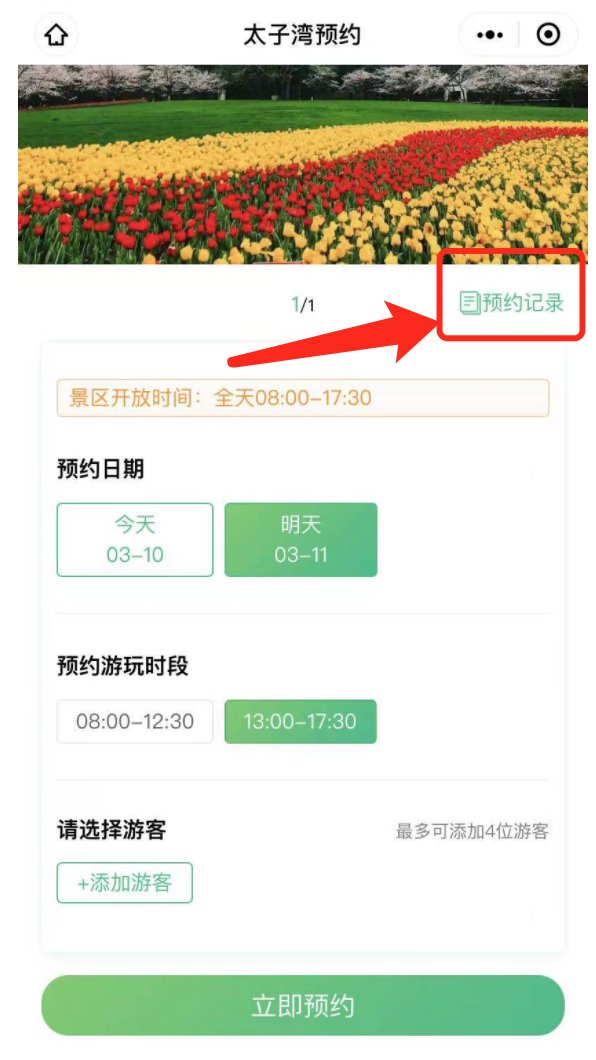
Task: Tap the 1/1 banner page indicator
Action: coord(303,306)
